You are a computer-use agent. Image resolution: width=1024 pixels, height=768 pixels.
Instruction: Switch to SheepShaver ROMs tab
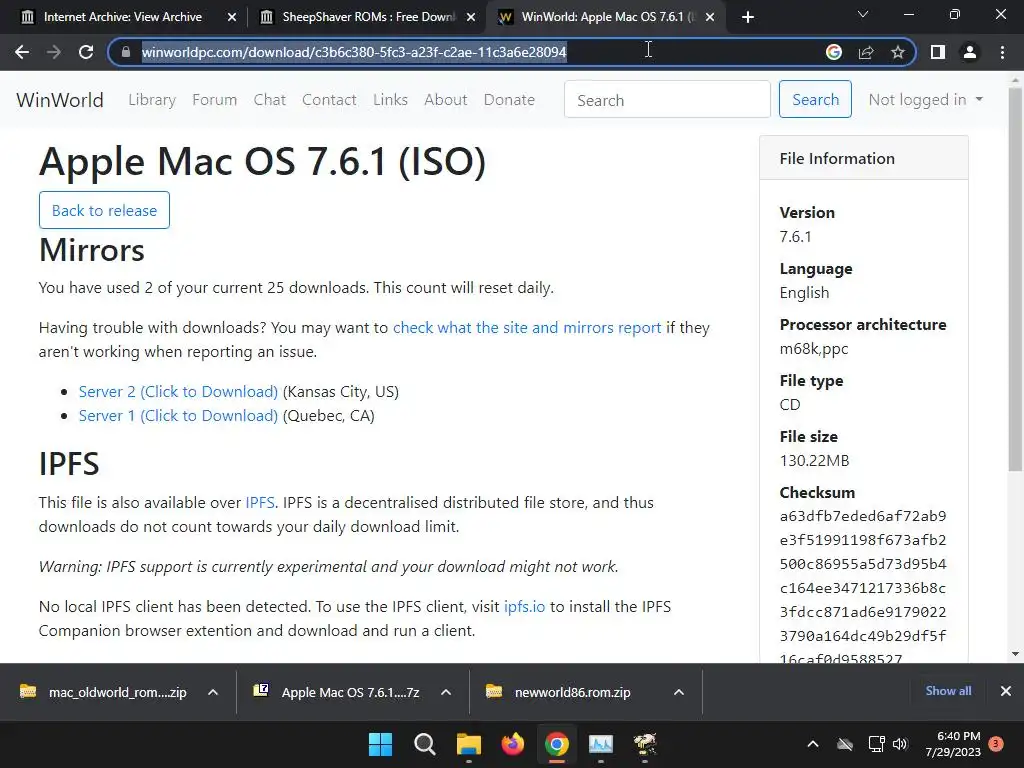pos(368,17)
